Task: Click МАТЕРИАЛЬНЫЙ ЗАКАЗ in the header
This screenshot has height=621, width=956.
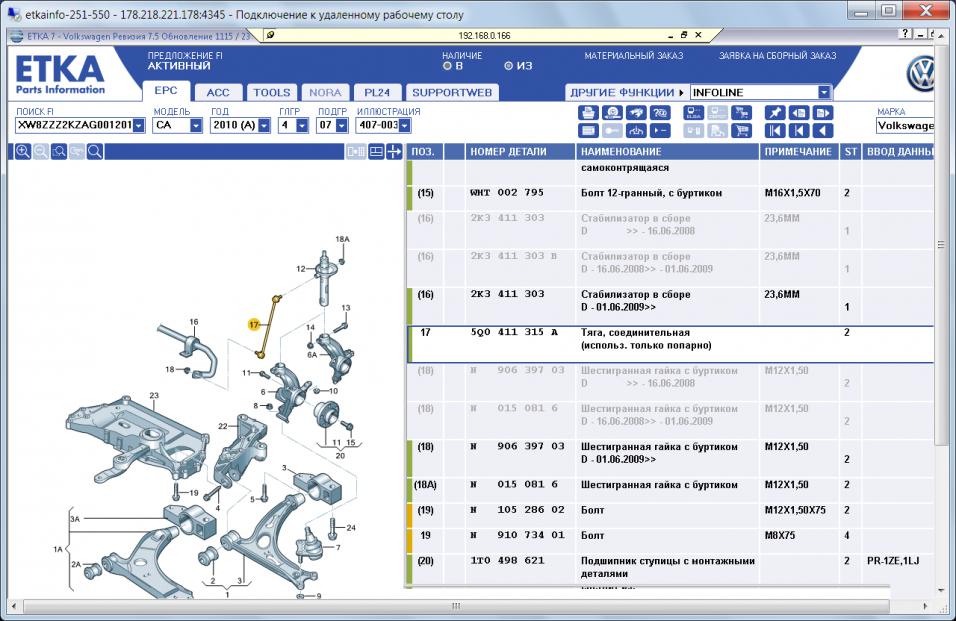Action: click(633, 55)
